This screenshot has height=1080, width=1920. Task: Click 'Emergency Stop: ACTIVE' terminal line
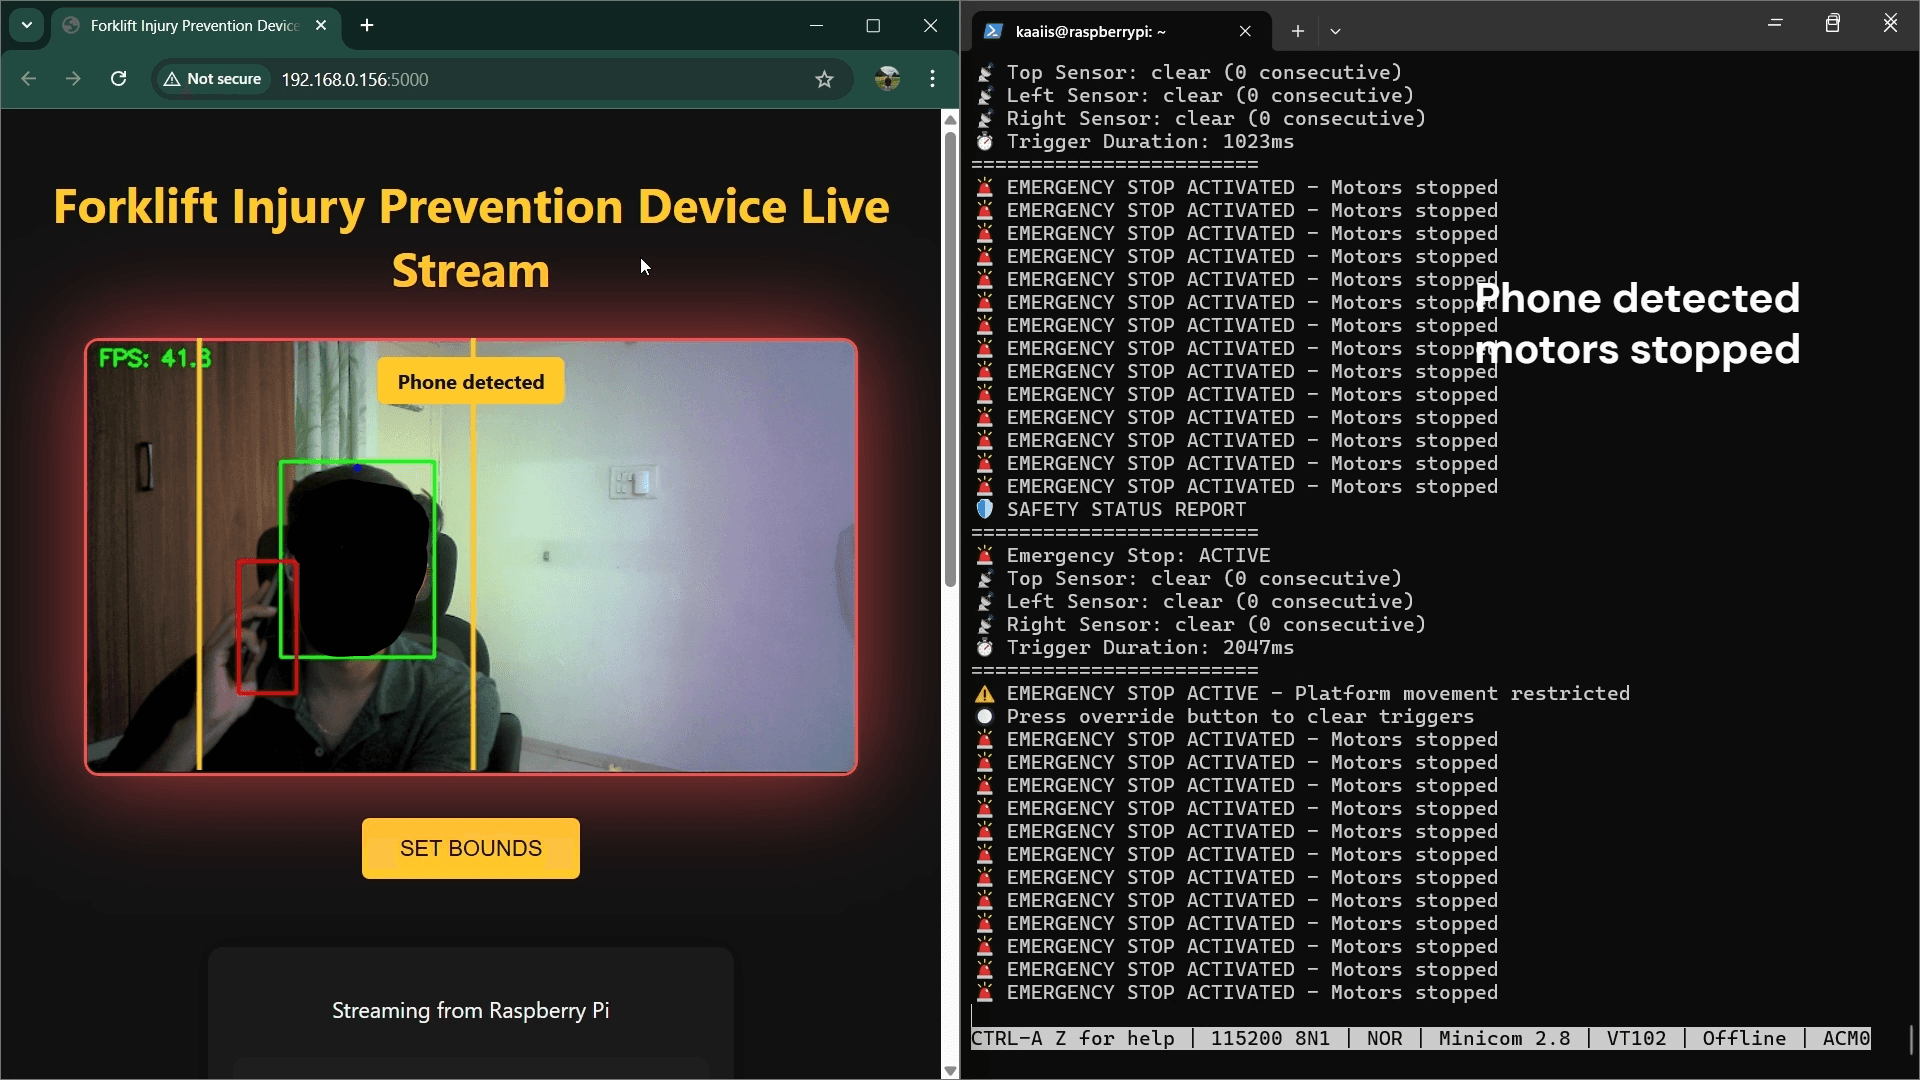point(1138,556)
